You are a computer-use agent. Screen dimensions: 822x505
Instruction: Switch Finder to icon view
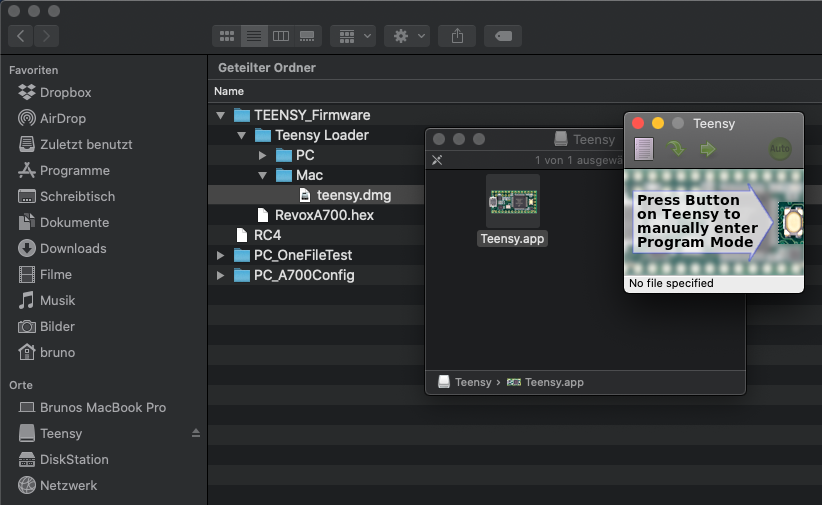[227, 36]
